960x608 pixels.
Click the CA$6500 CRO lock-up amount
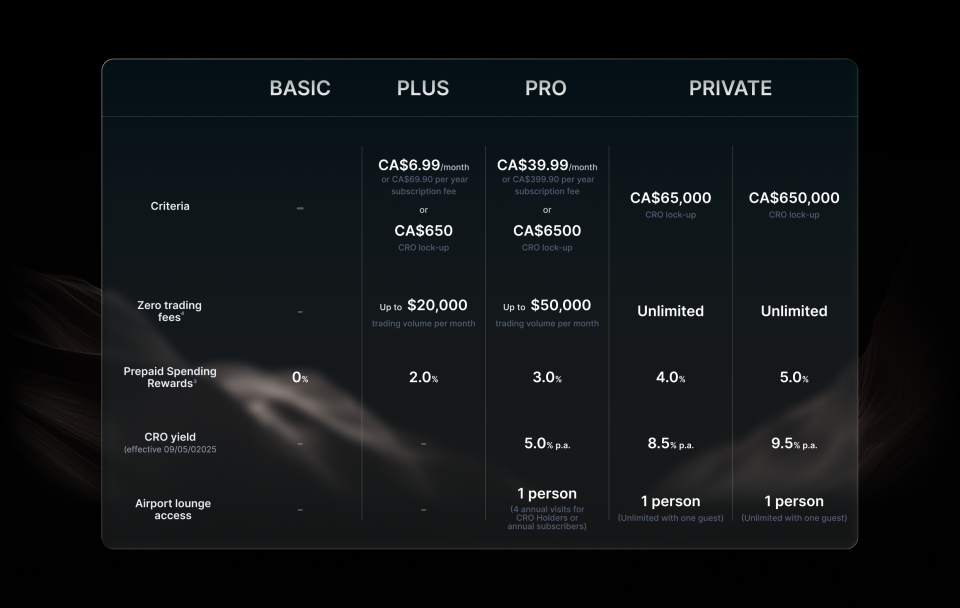point(547,231)
